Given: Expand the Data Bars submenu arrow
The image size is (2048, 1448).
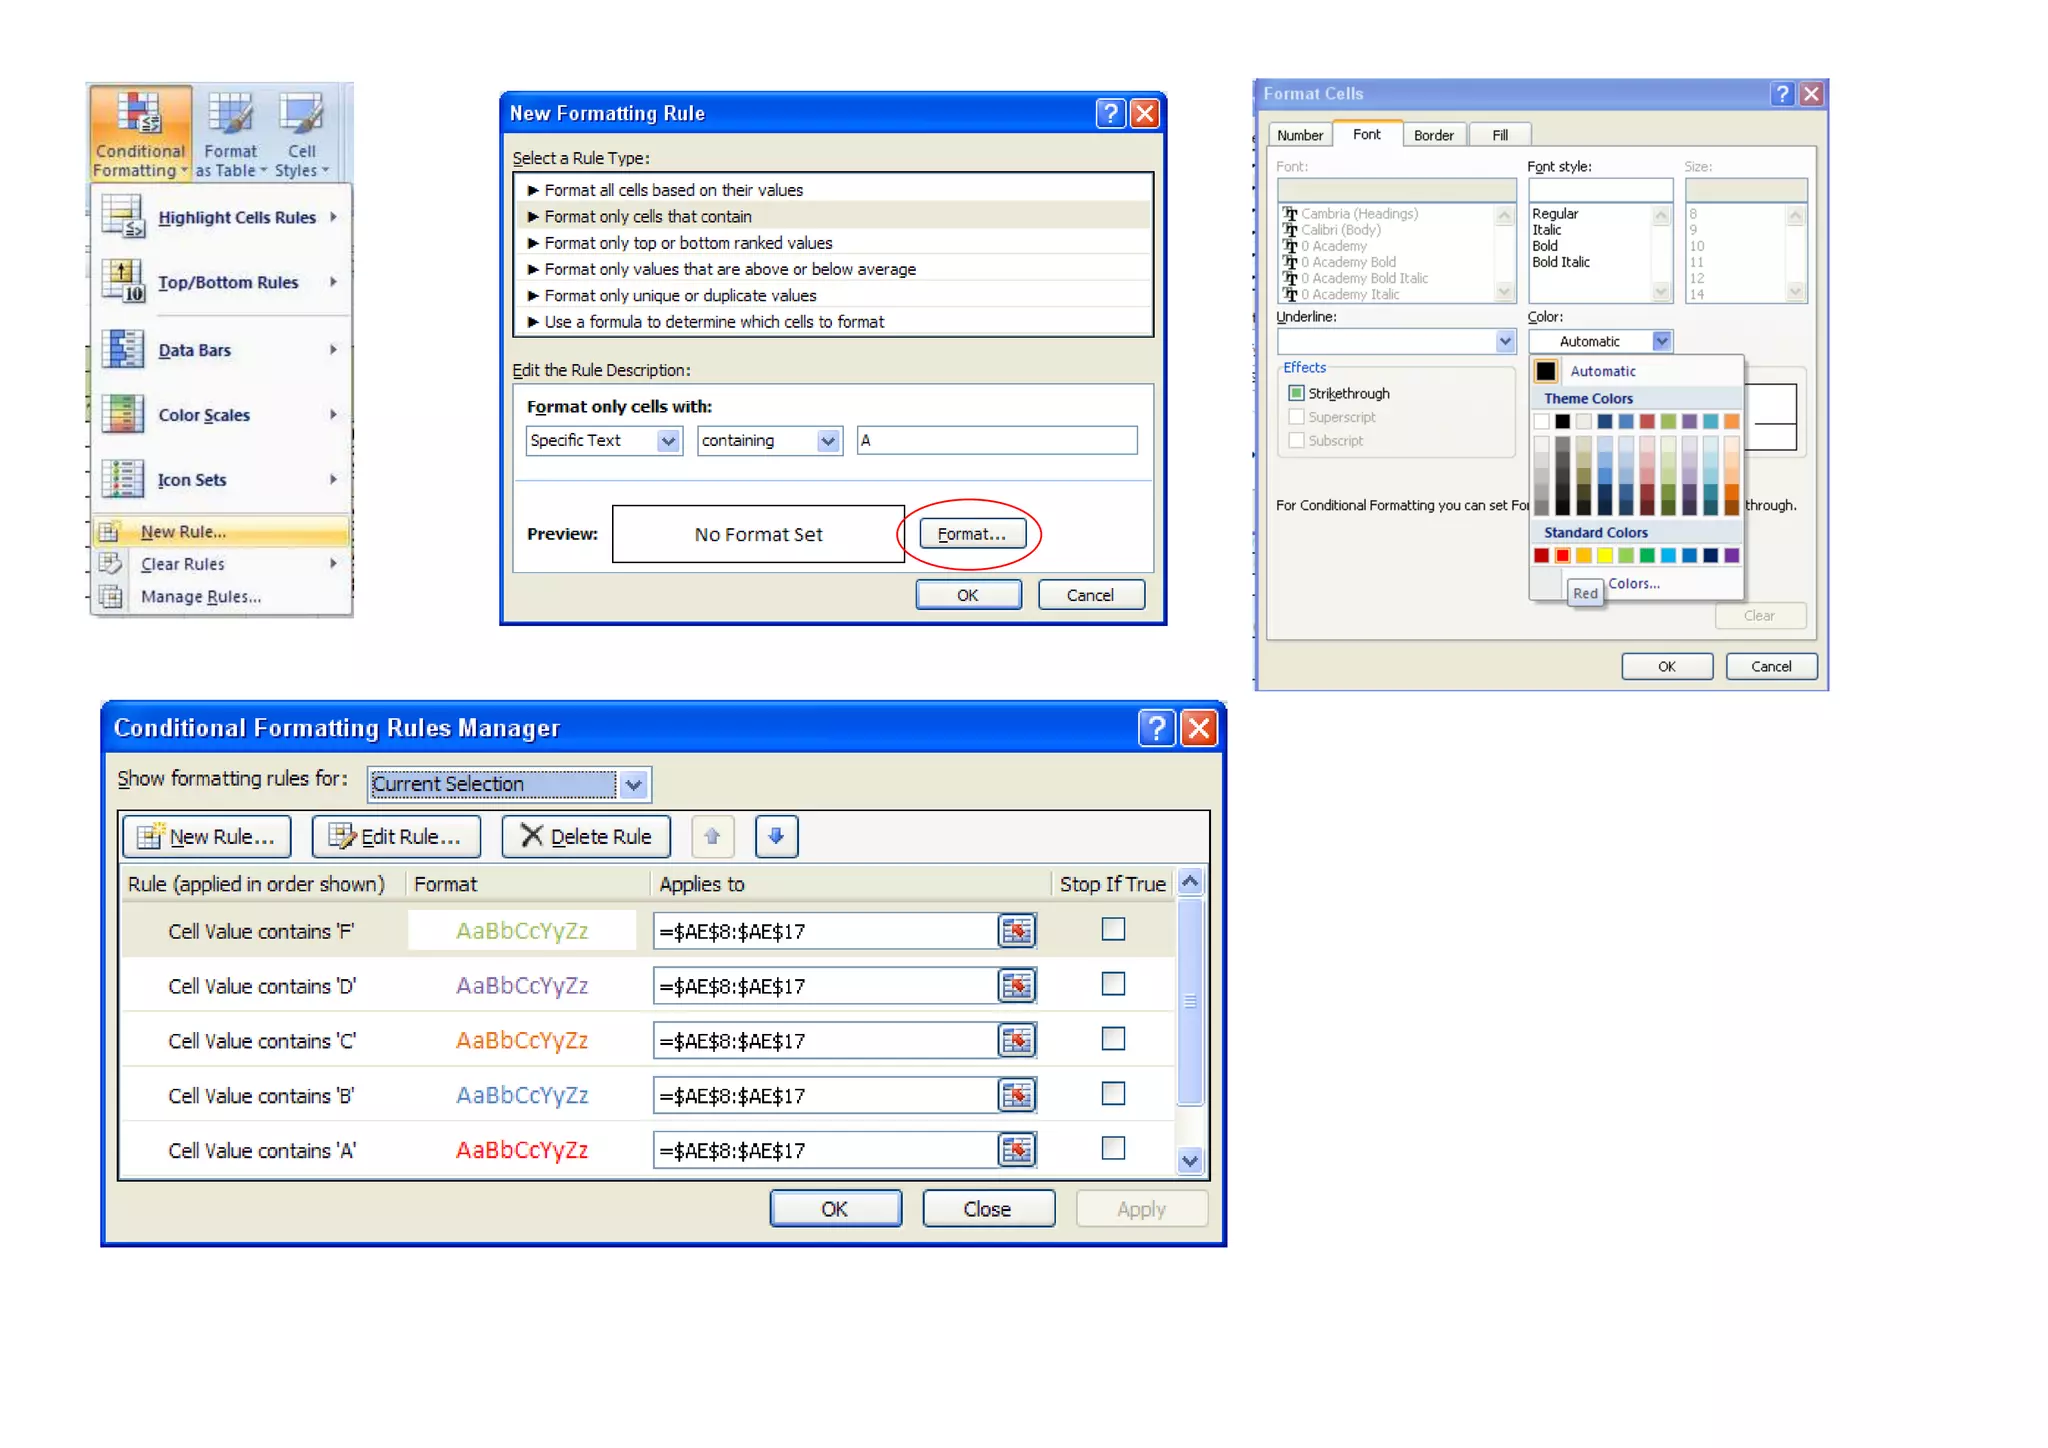Looking at the screenshot, I should (333, 349).
